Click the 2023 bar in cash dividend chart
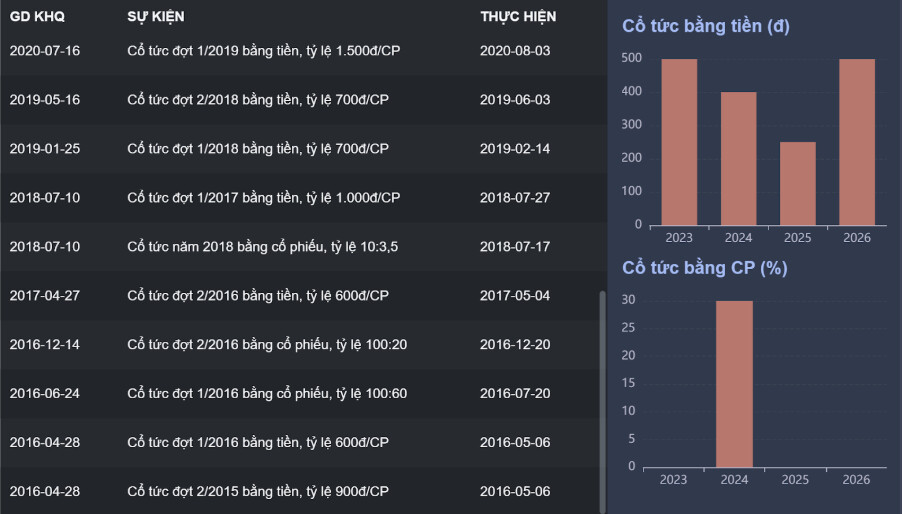This screenshot has height=514, width=902. point(679,141)
